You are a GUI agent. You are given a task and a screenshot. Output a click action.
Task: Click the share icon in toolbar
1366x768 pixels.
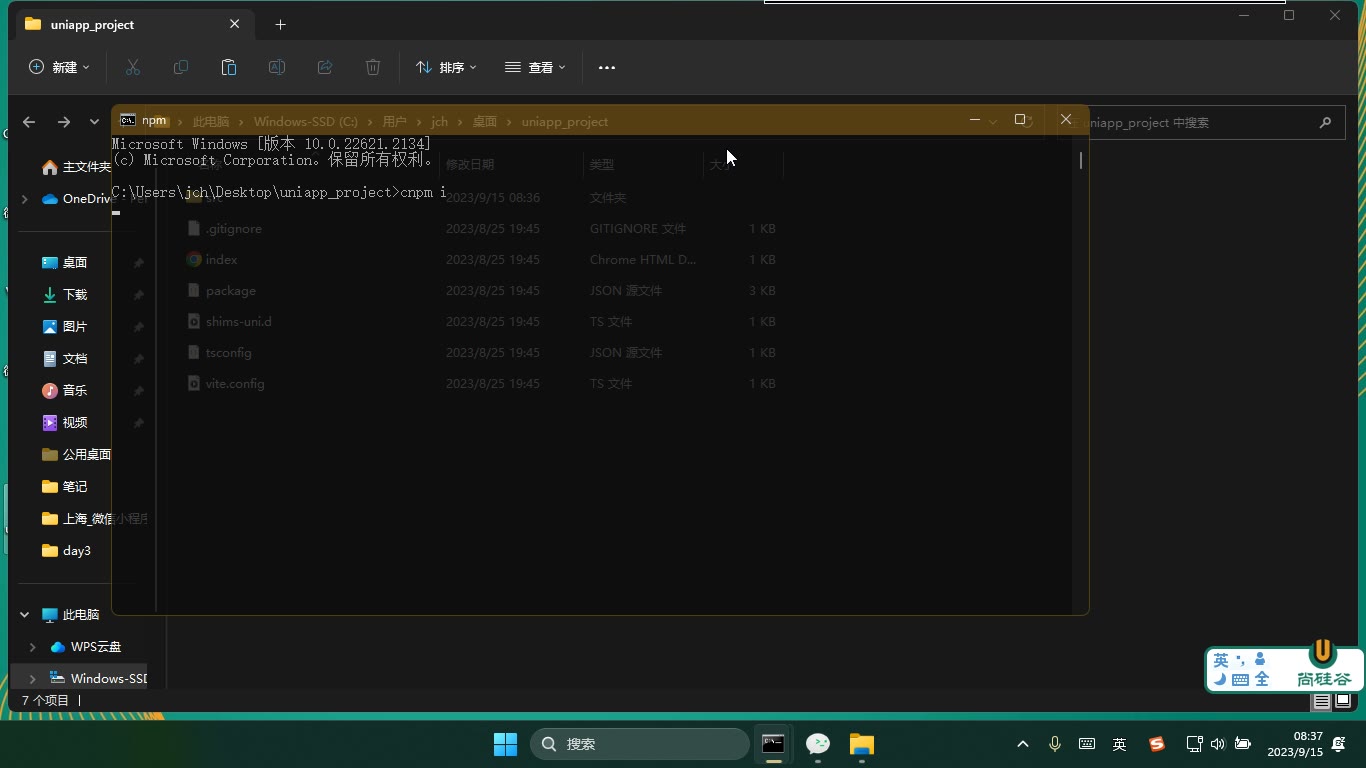[x=325, y=67]
